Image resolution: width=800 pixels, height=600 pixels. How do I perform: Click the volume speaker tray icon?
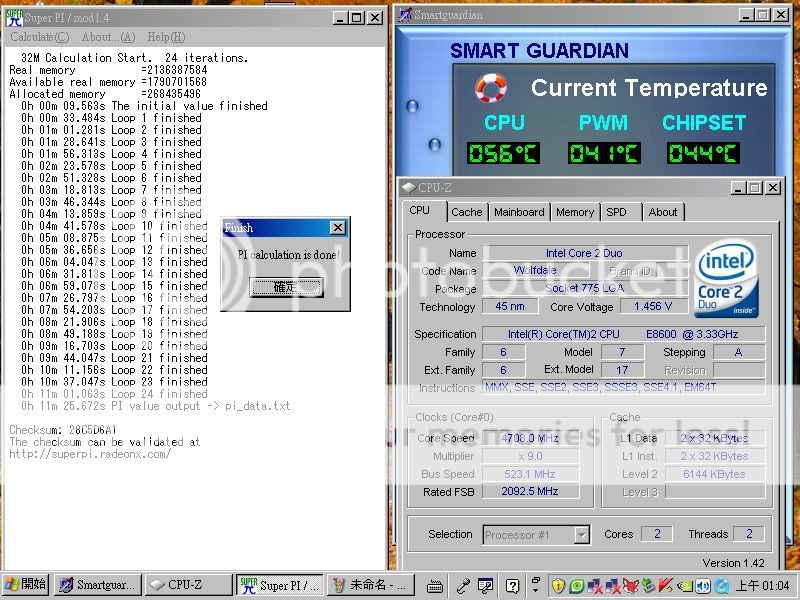(703, 585)
